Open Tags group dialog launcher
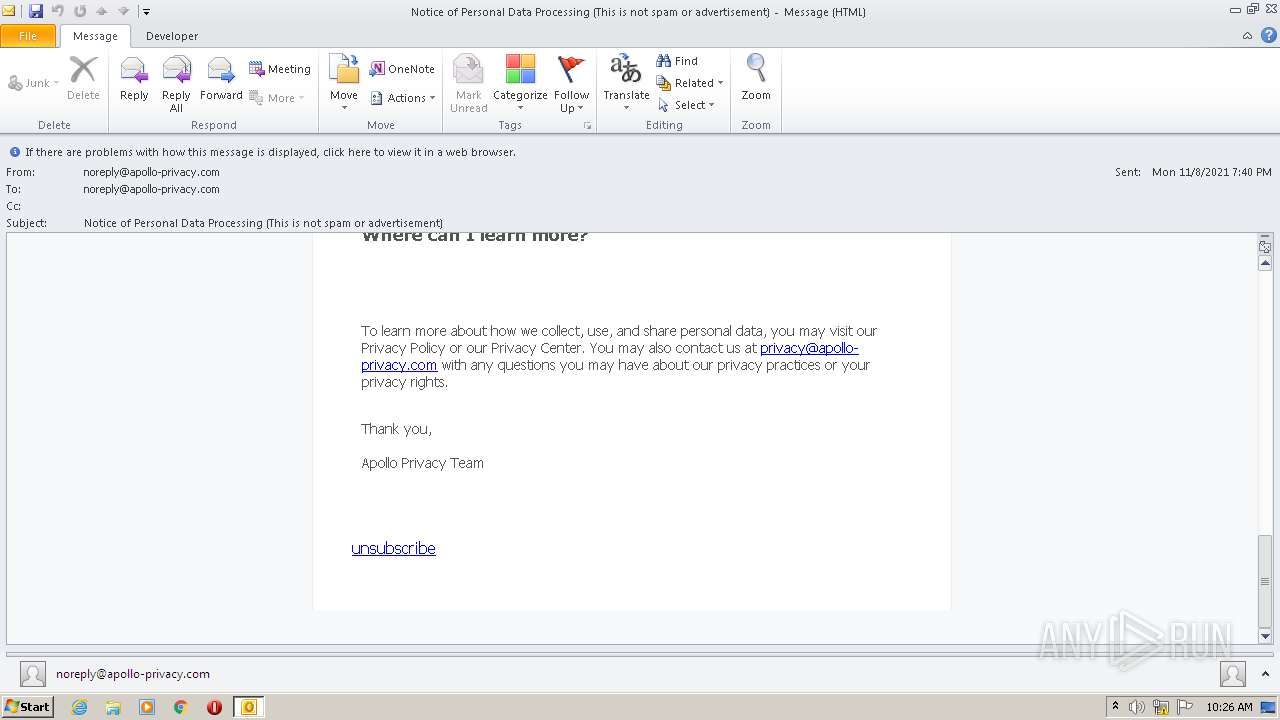Screen dimensions: 1280x720 pos(587,126)
